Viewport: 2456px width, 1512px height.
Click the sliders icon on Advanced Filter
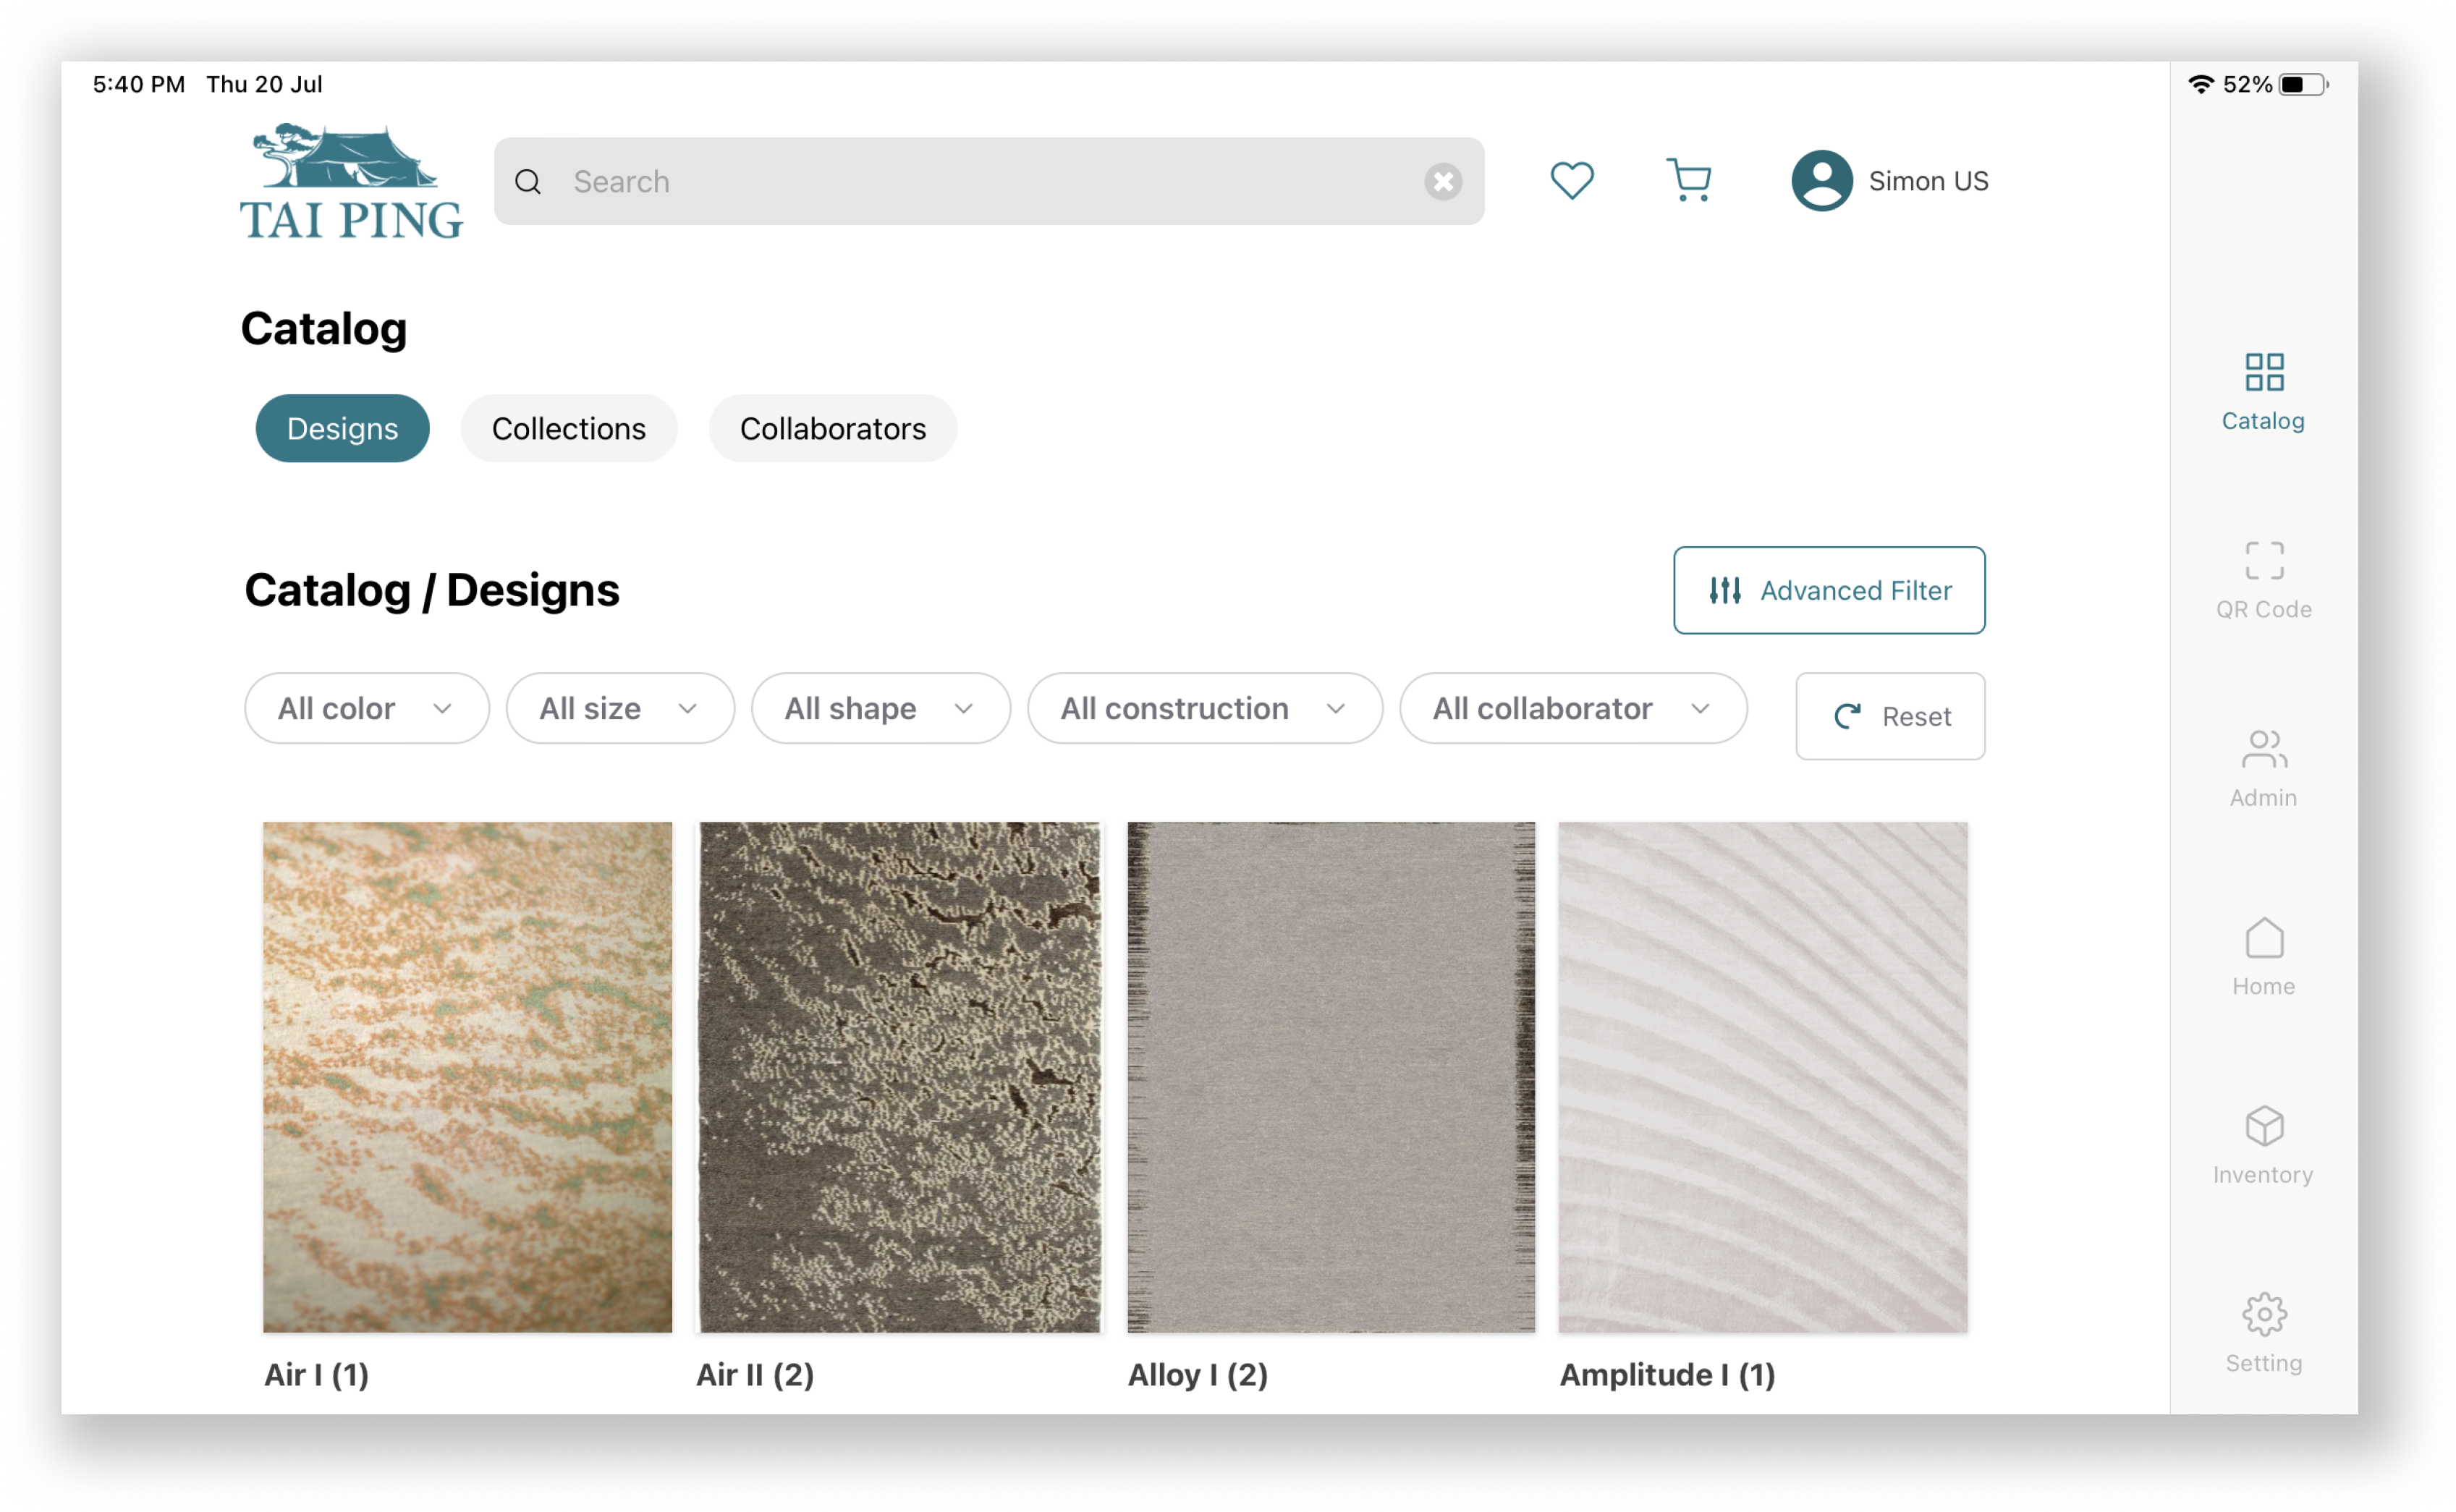[x=1725, y=591]
